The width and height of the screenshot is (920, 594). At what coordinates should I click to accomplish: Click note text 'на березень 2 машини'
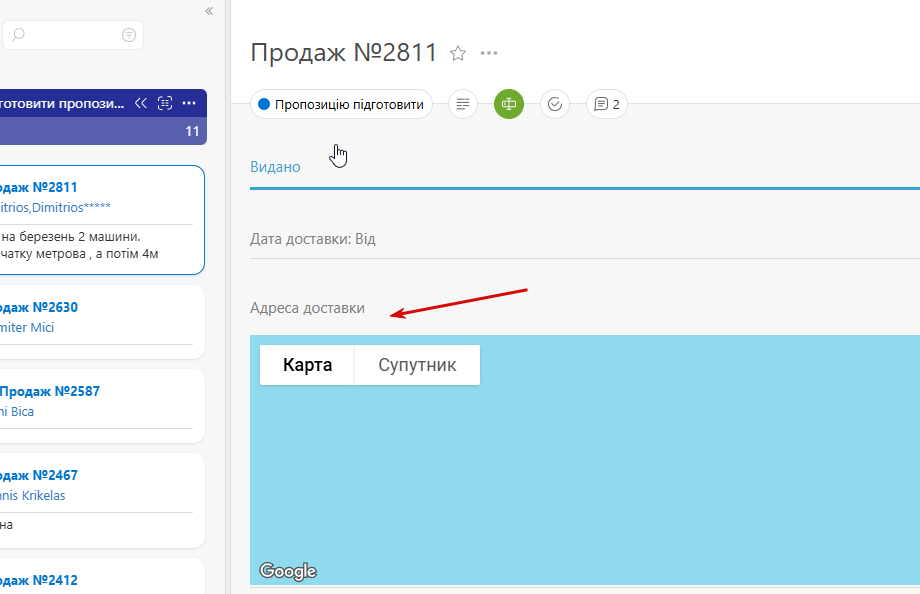pos(70,237)
